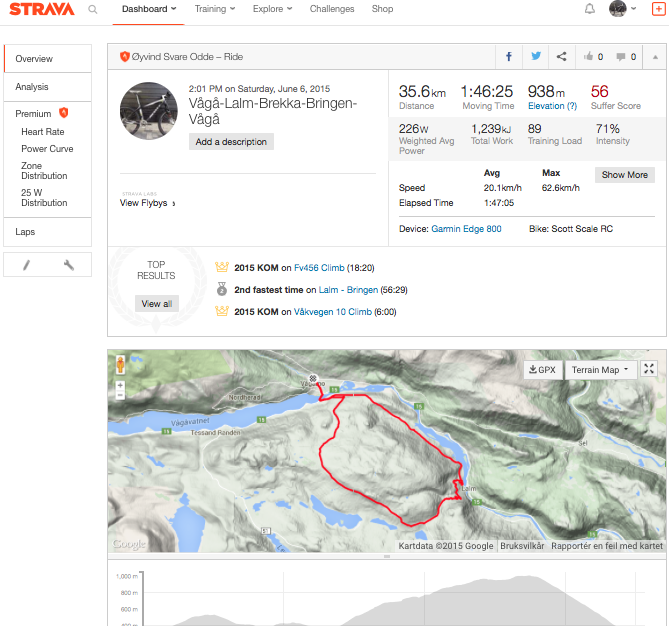
Task: Open the notifications bell
Action: point(590,9)
